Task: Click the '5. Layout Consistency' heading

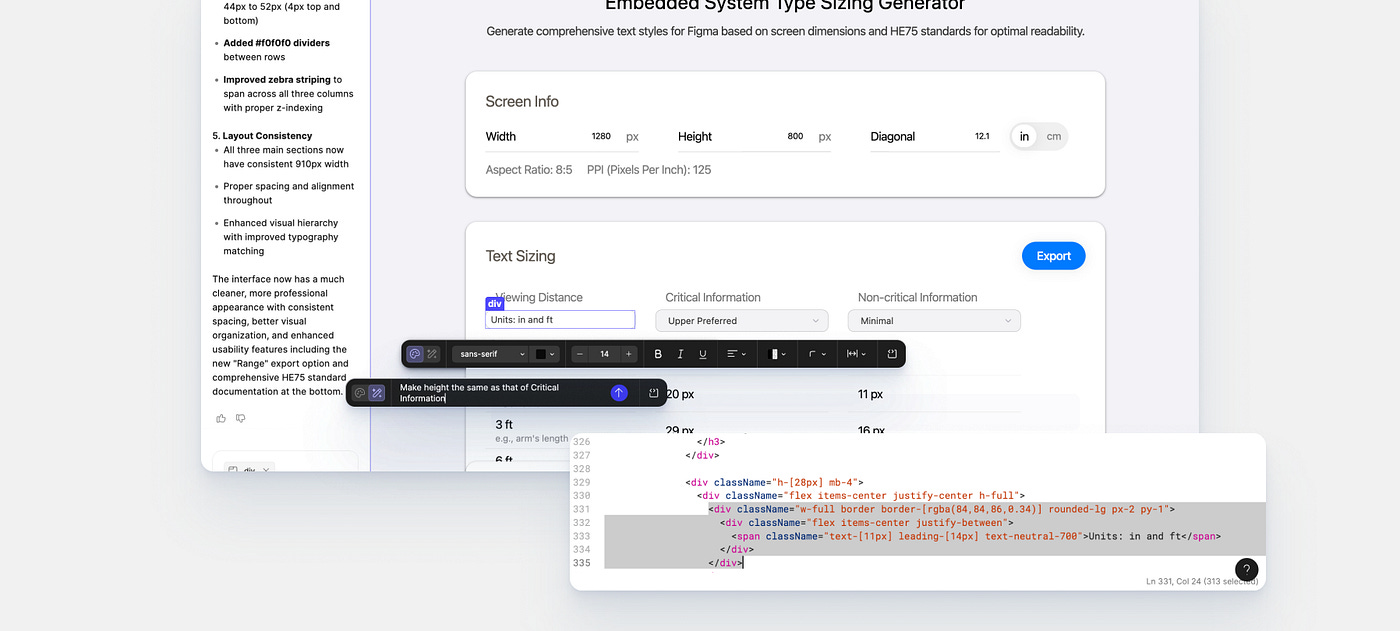Action: pyautogui.click(x=262, y=136)
